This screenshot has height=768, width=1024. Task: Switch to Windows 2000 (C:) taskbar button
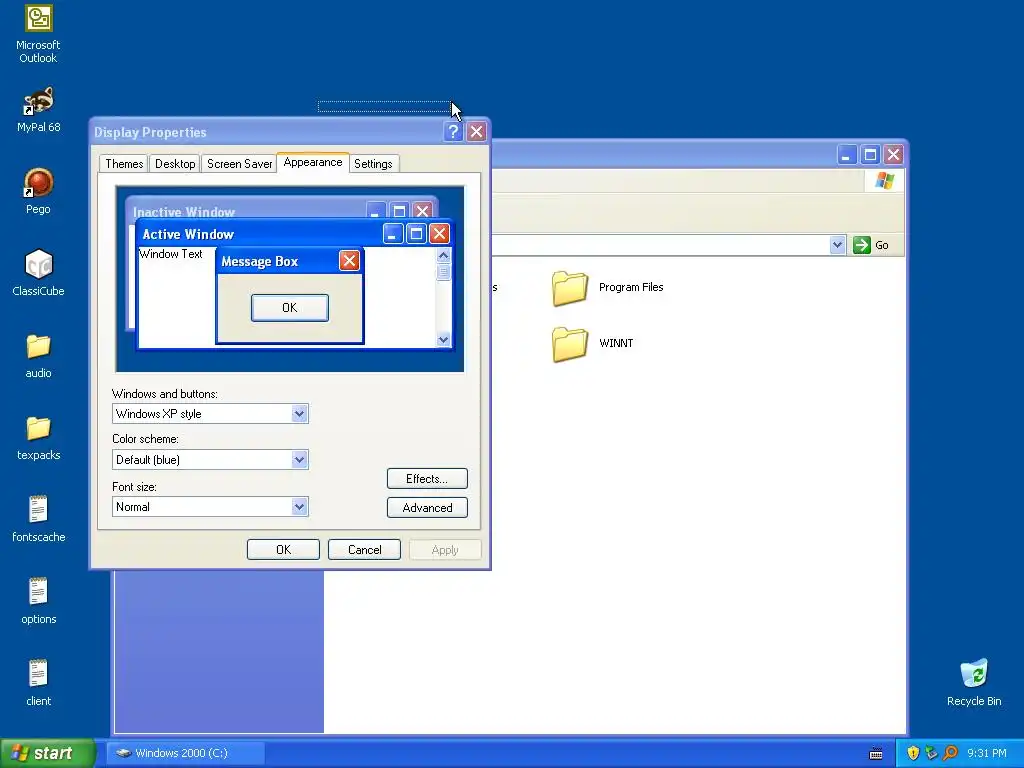[185, 753]
